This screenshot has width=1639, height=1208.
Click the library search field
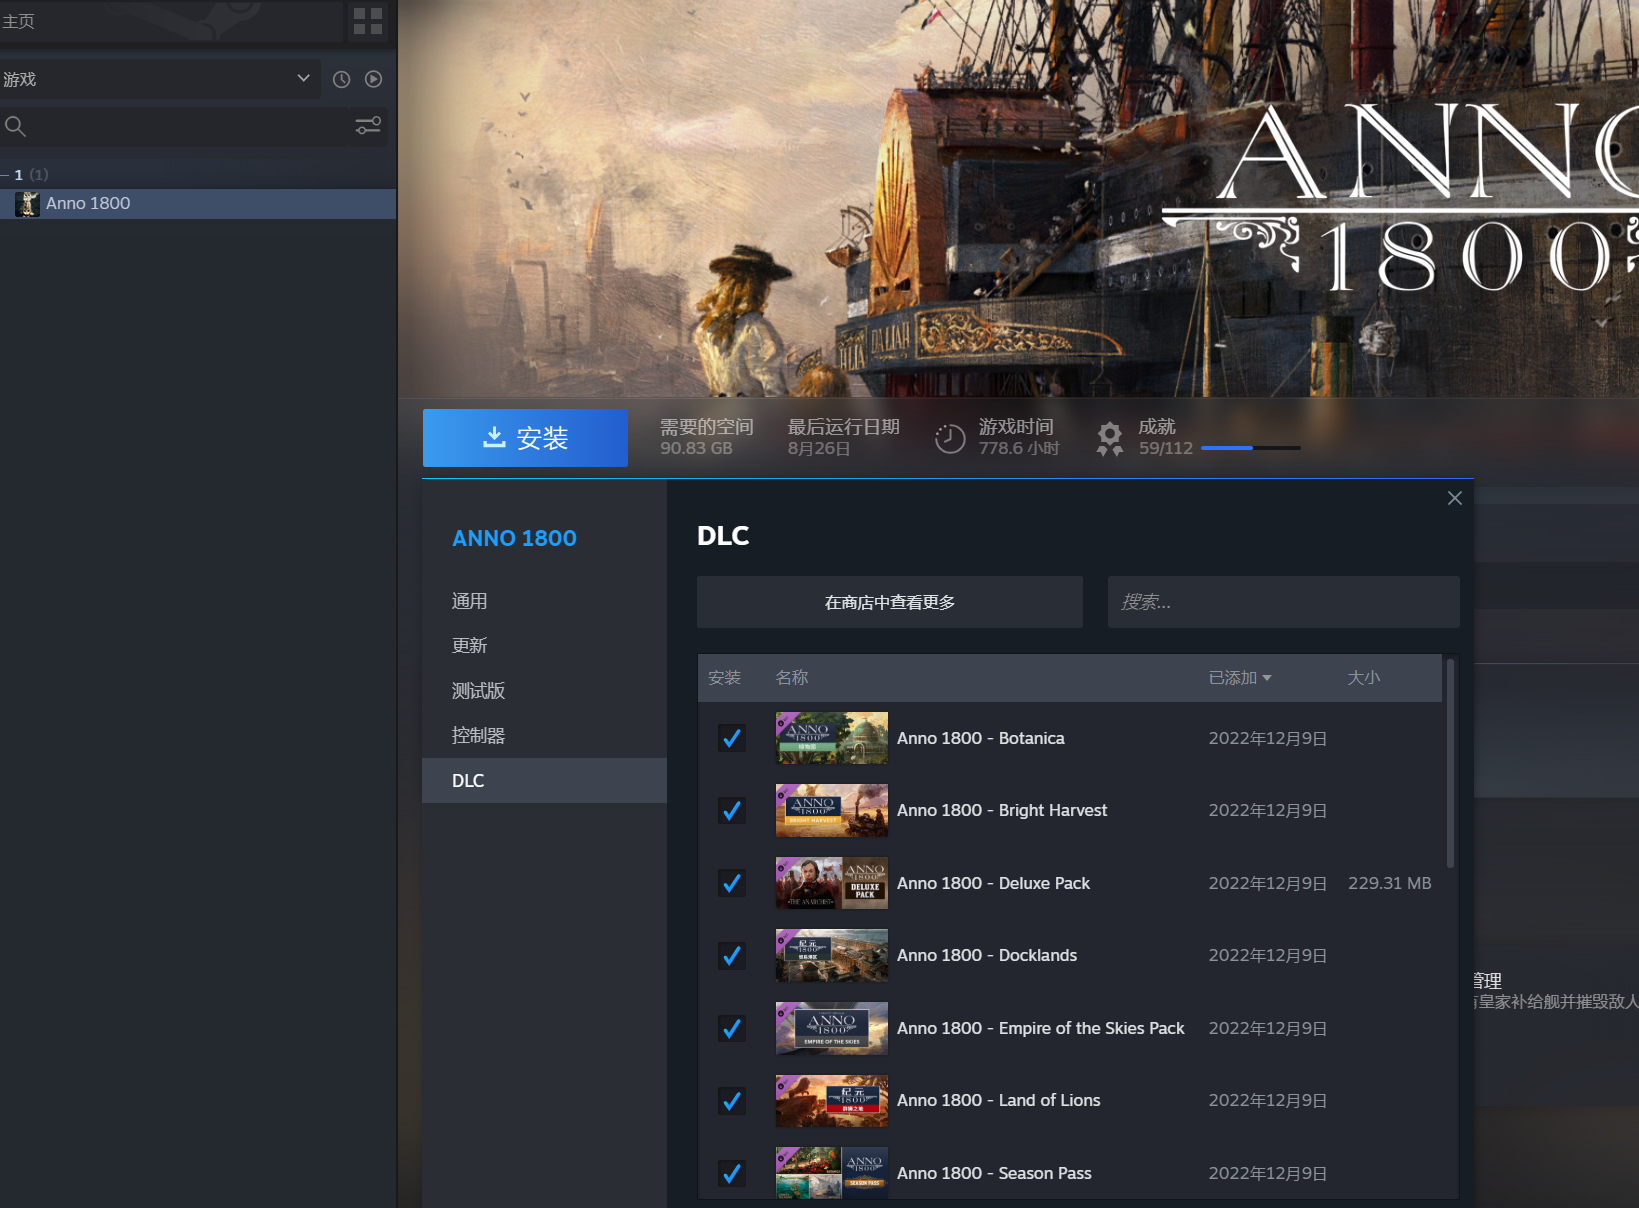(x=193, y=126)
